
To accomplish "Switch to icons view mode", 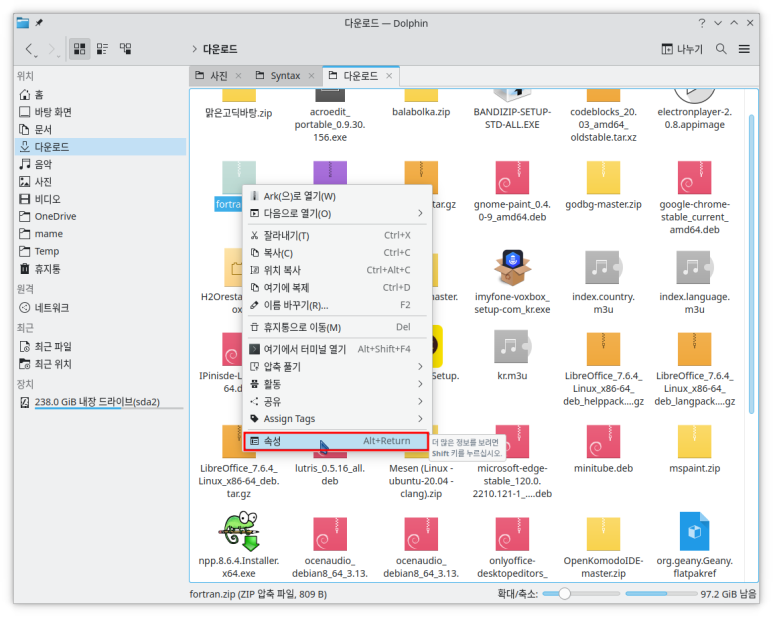I will pyautogui.click(x=79, y=49).
